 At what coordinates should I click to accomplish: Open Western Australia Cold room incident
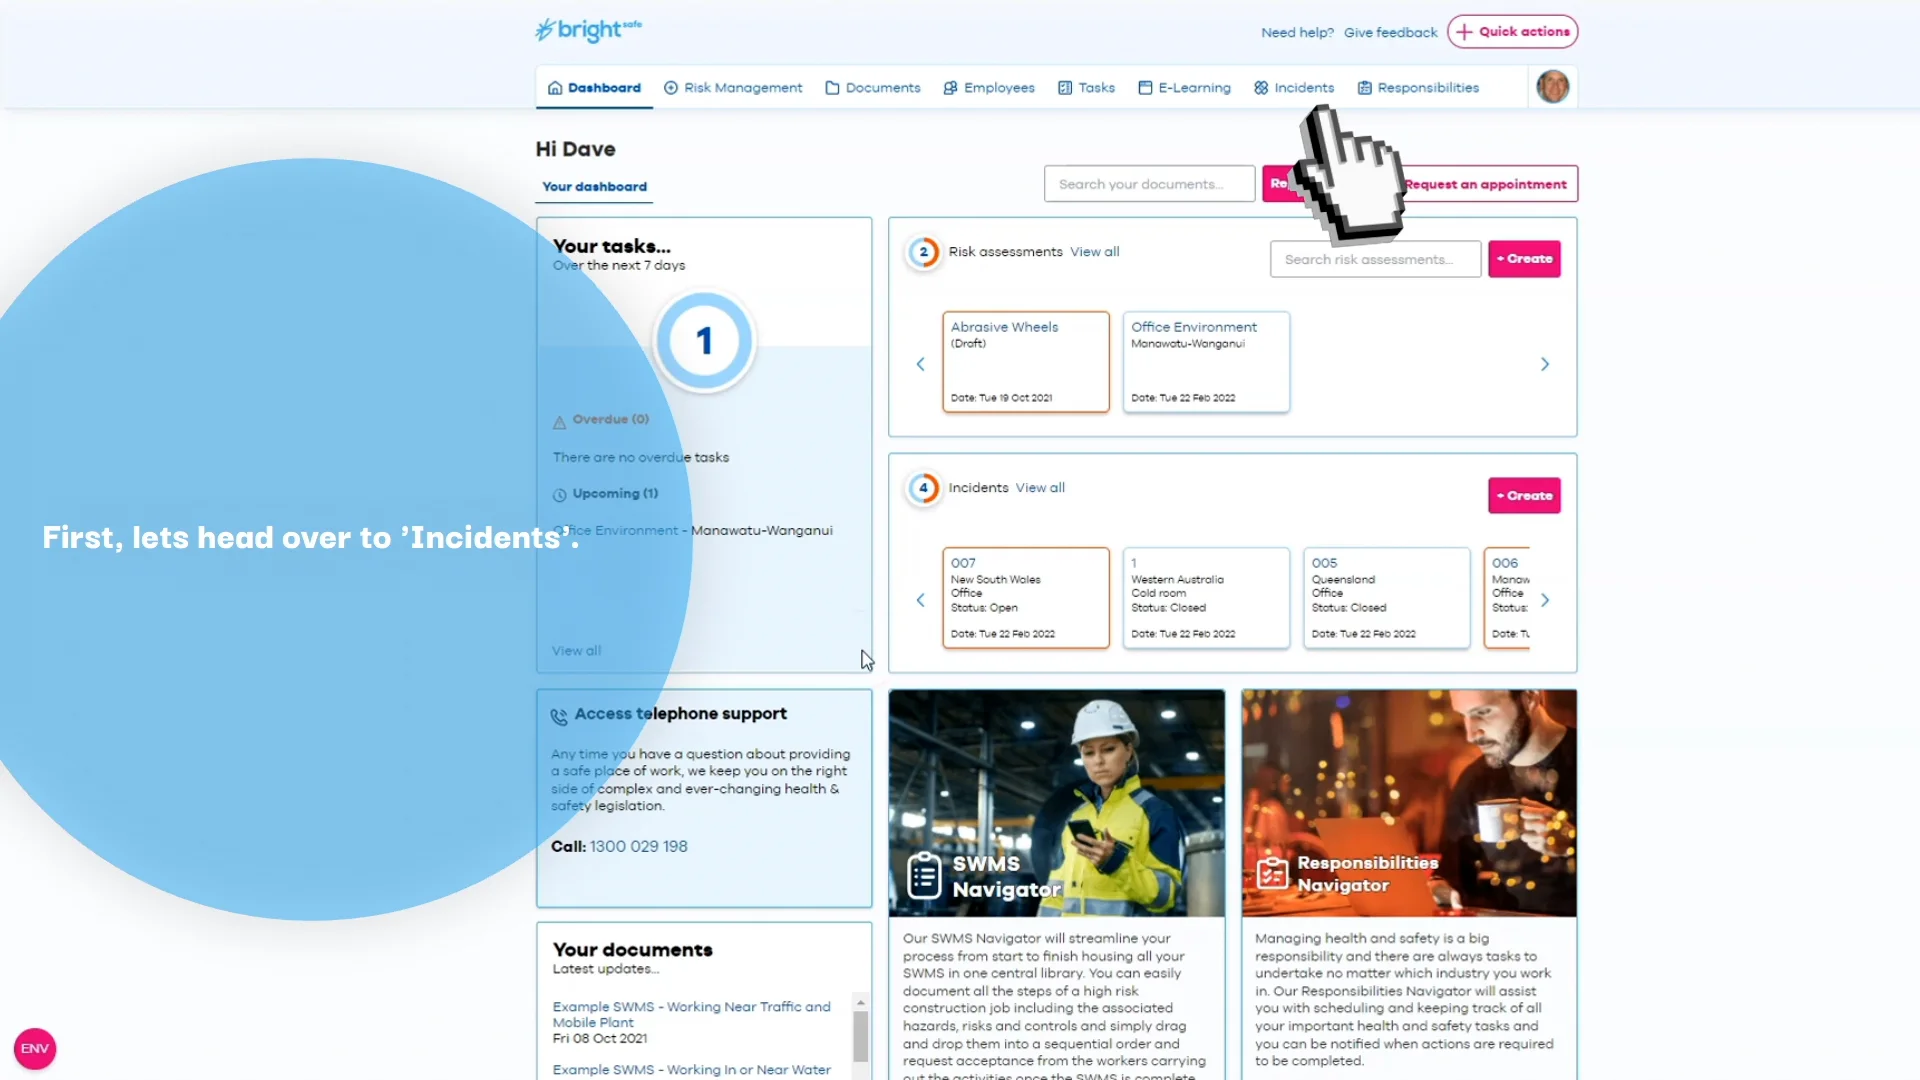[1206, 598]
